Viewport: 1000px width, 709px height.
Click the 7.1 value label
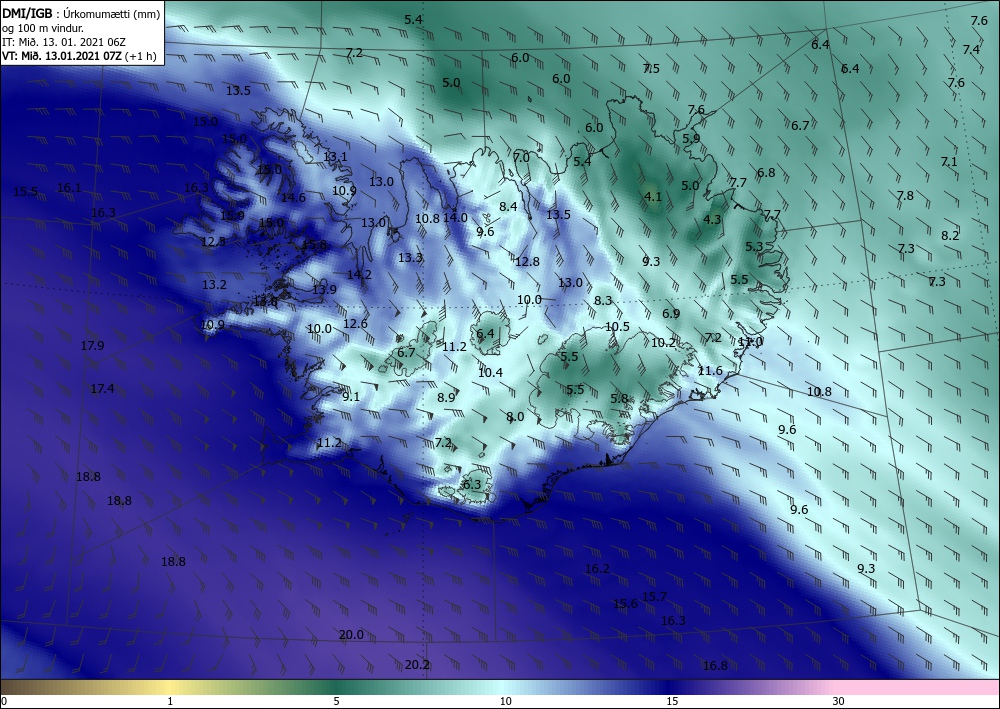949,162
